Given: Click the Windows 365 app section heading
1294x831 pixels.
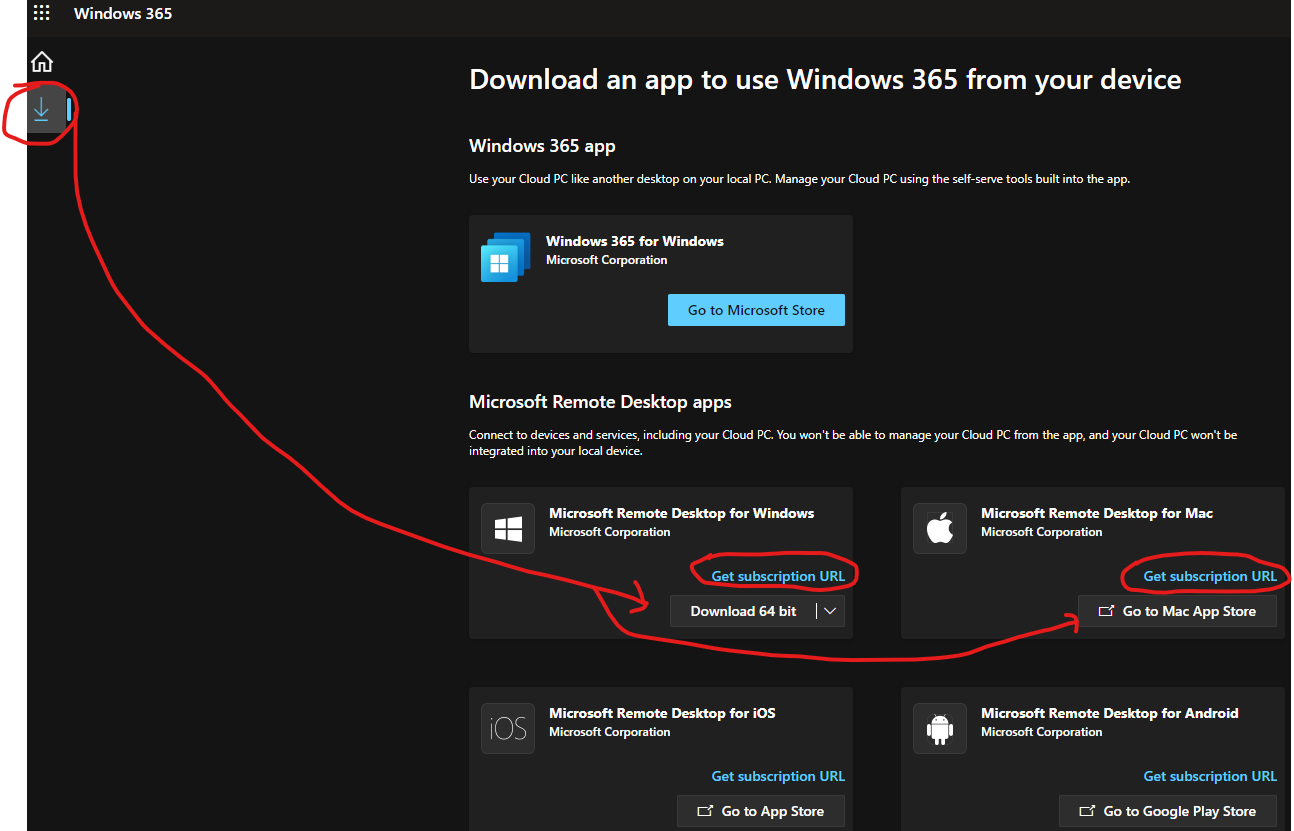Looking at the screenshot, I should (542, 146).
